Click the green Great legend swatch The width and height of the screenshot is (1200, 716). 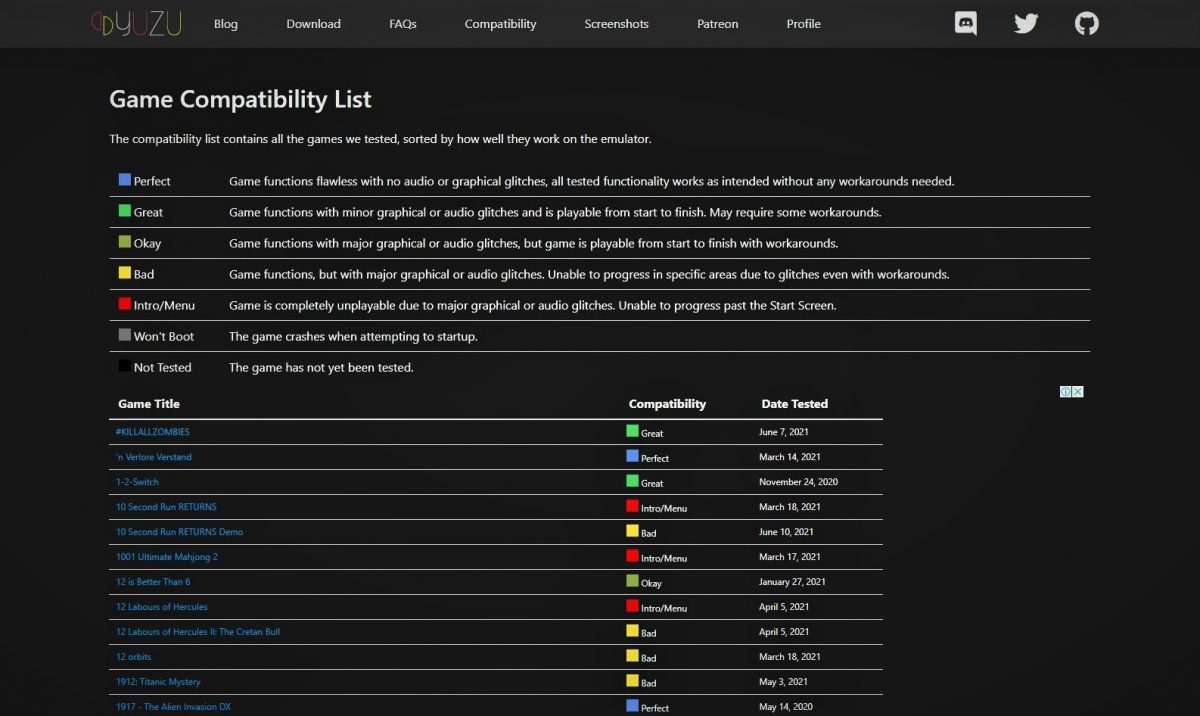(125, 211)
